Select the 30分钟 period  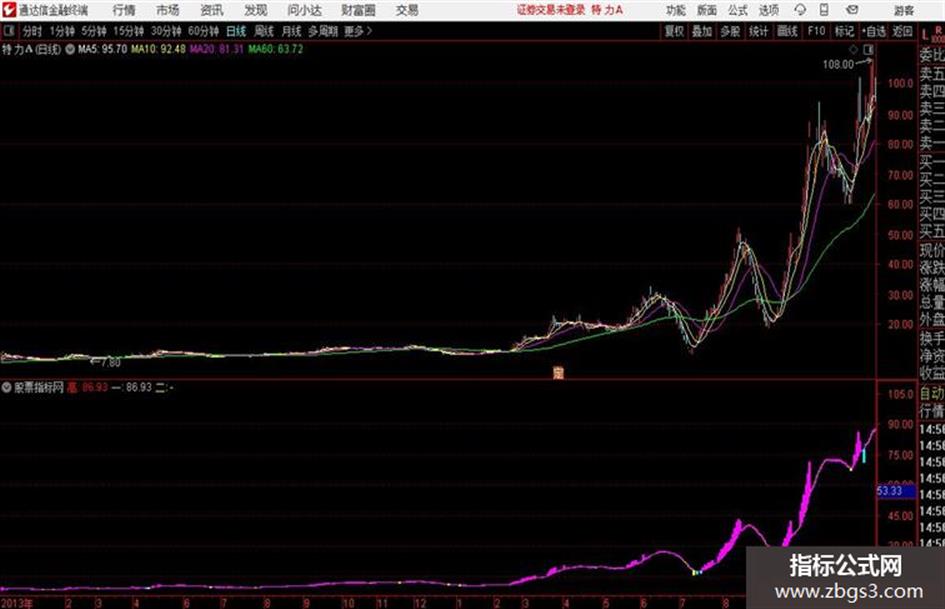tap(166, 31)
